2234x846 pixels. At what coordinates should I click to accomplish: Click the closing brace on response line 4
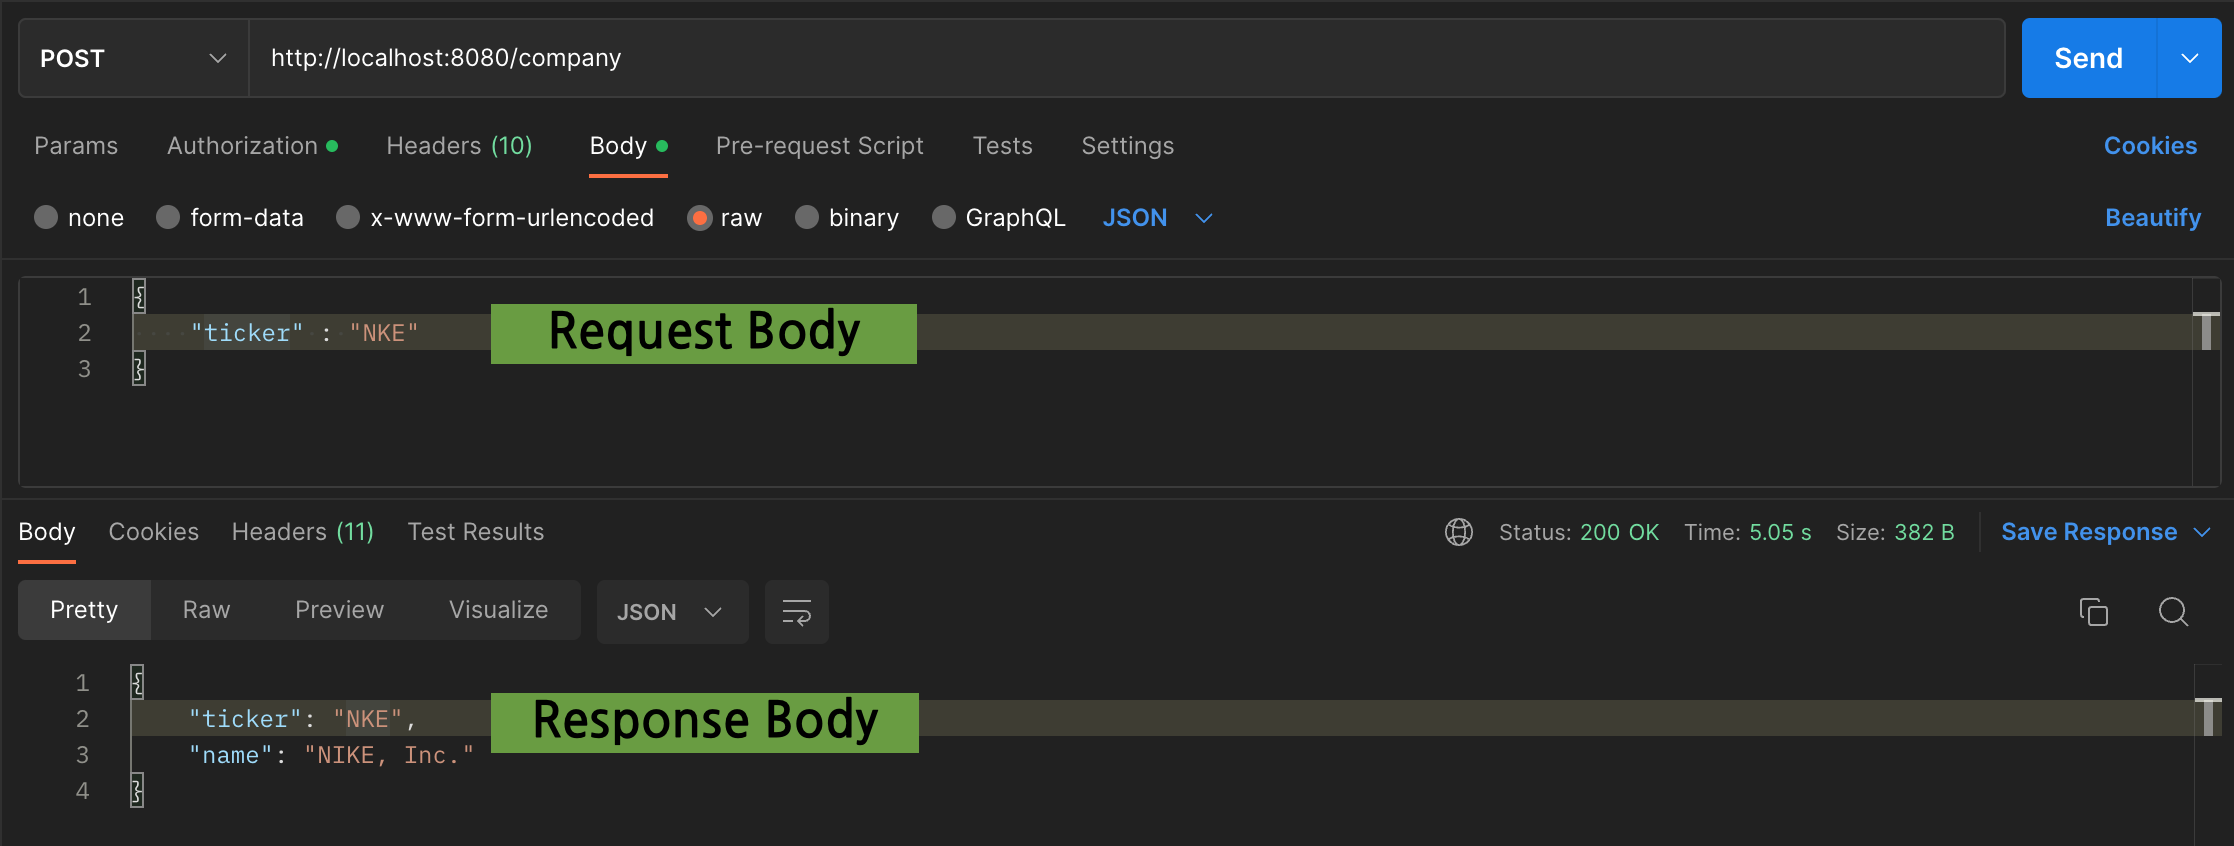click(x=137, y=790)
